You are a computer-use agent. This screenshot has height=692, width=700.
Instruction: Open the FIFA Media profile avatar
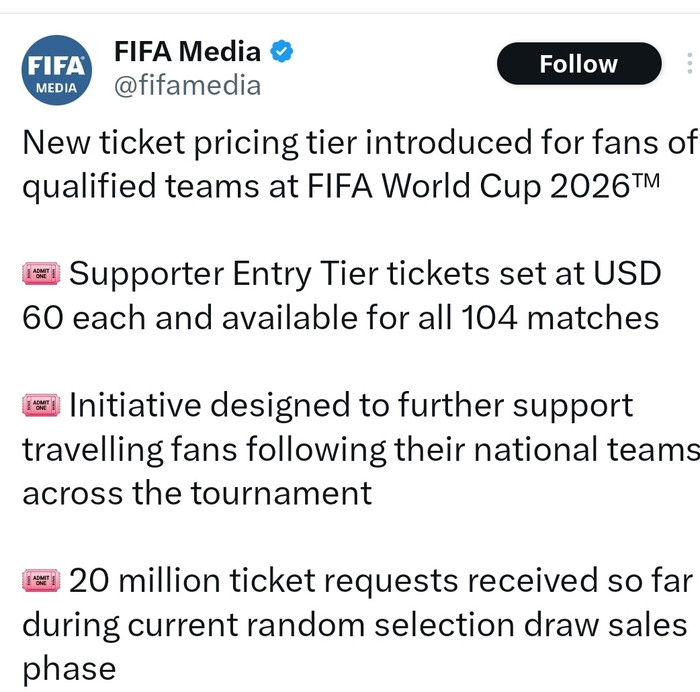56,70
